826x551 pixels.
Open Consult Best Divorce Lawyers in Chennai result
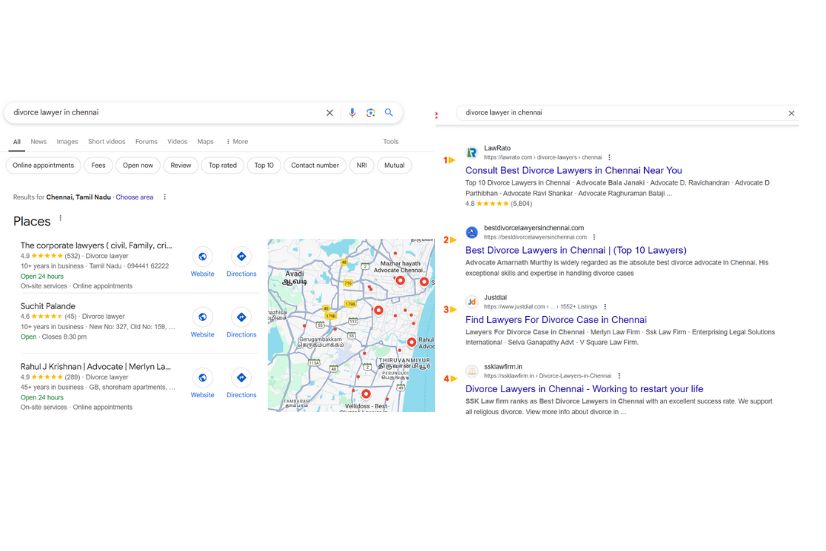point(574,171)
